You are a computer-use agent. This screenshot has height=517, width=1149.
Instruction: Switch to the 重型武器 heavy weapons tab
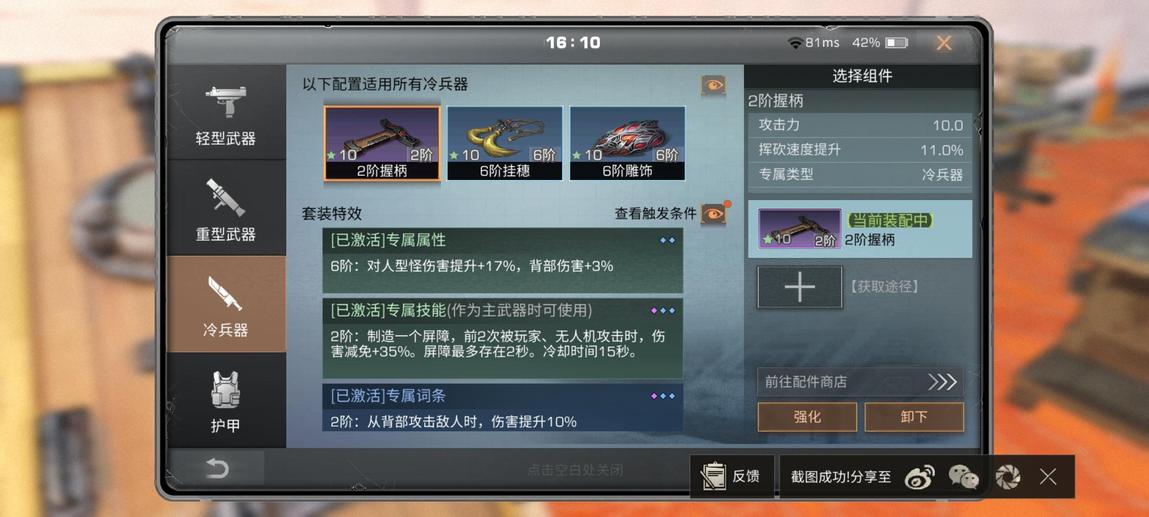coord(226,208)
